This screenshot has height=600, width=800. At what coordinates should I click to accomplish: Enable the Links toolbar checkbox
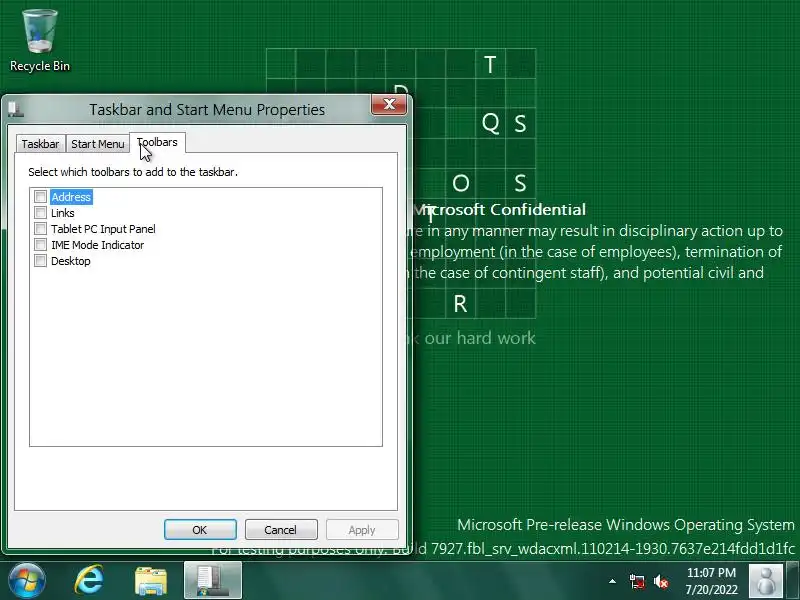tap(40, 212)
